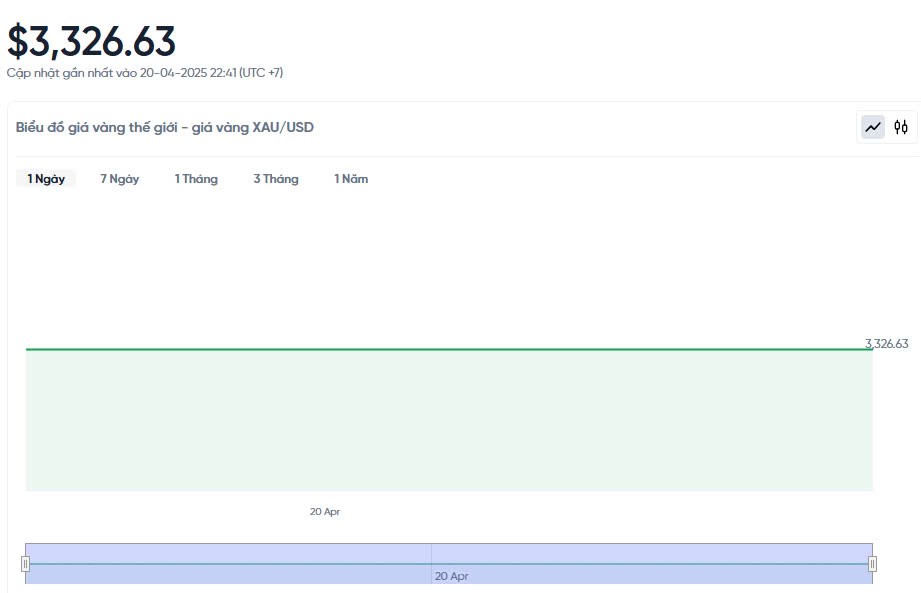921x593 pixels.
Task: Click the 20 Apr label inside navigator
Action: 451,576
